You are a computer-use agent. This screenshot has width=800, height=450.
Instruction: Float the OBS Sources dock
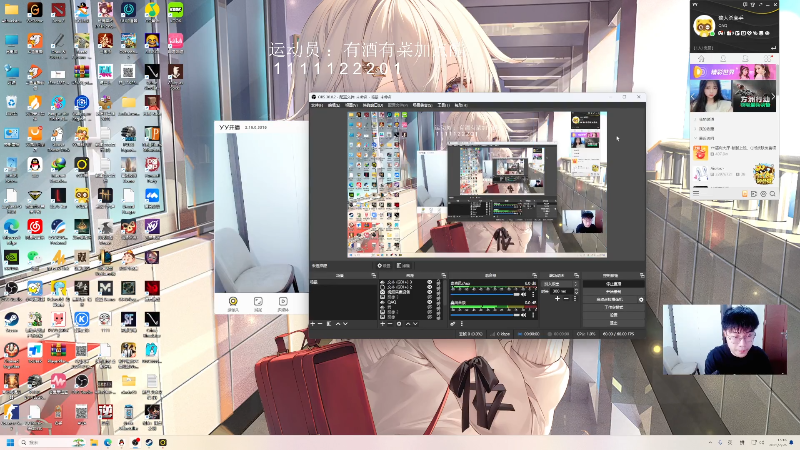[443, 275]
